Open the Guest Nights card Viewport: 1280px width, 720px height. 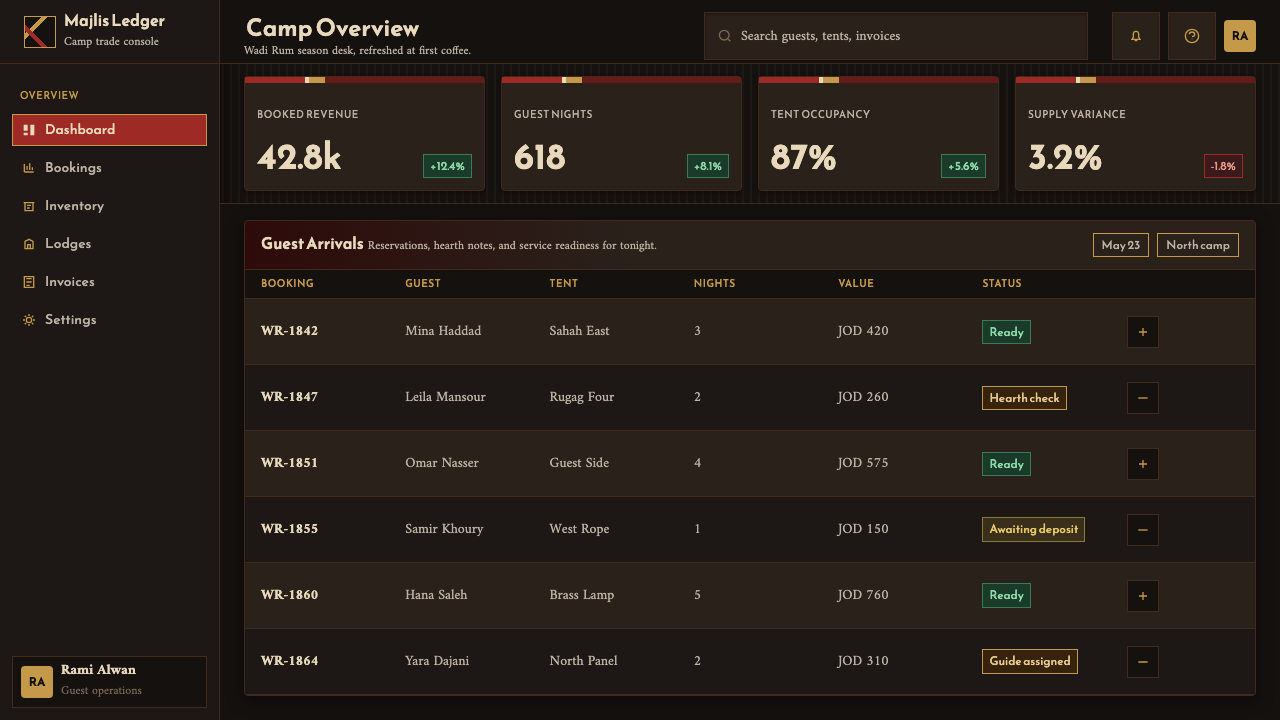(x=621, y=133)
